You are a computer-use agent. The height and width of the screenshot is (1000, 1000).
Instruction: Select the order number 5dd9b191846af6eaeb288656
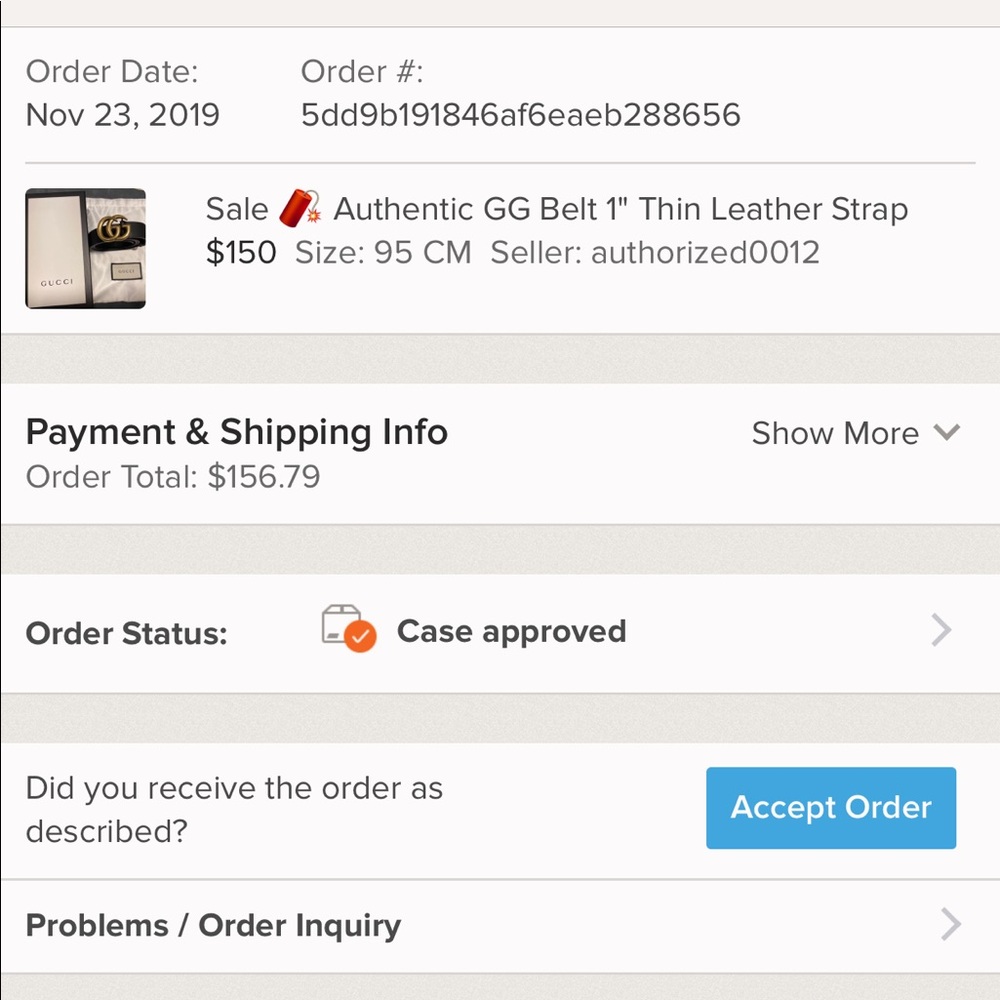[519, 114]
